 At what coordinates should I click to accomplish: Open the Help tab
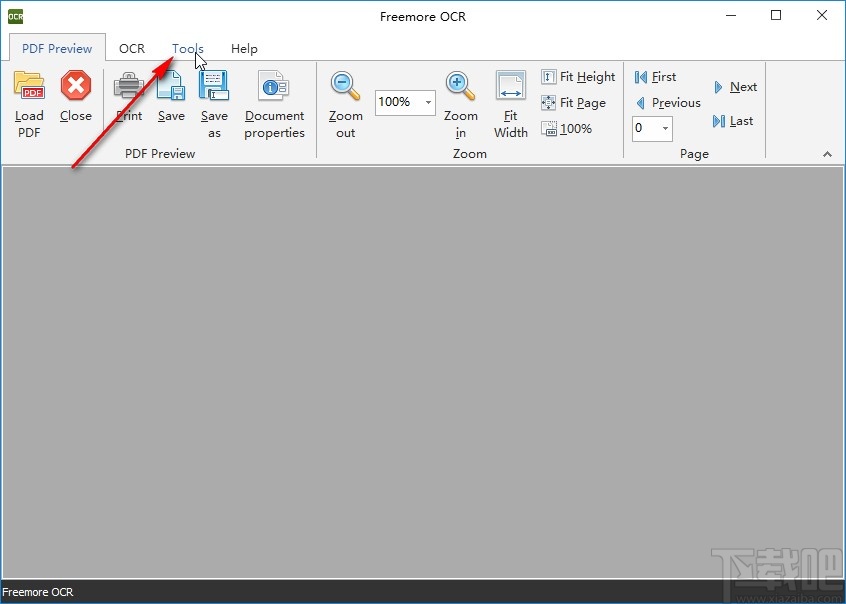pos(244,49)
